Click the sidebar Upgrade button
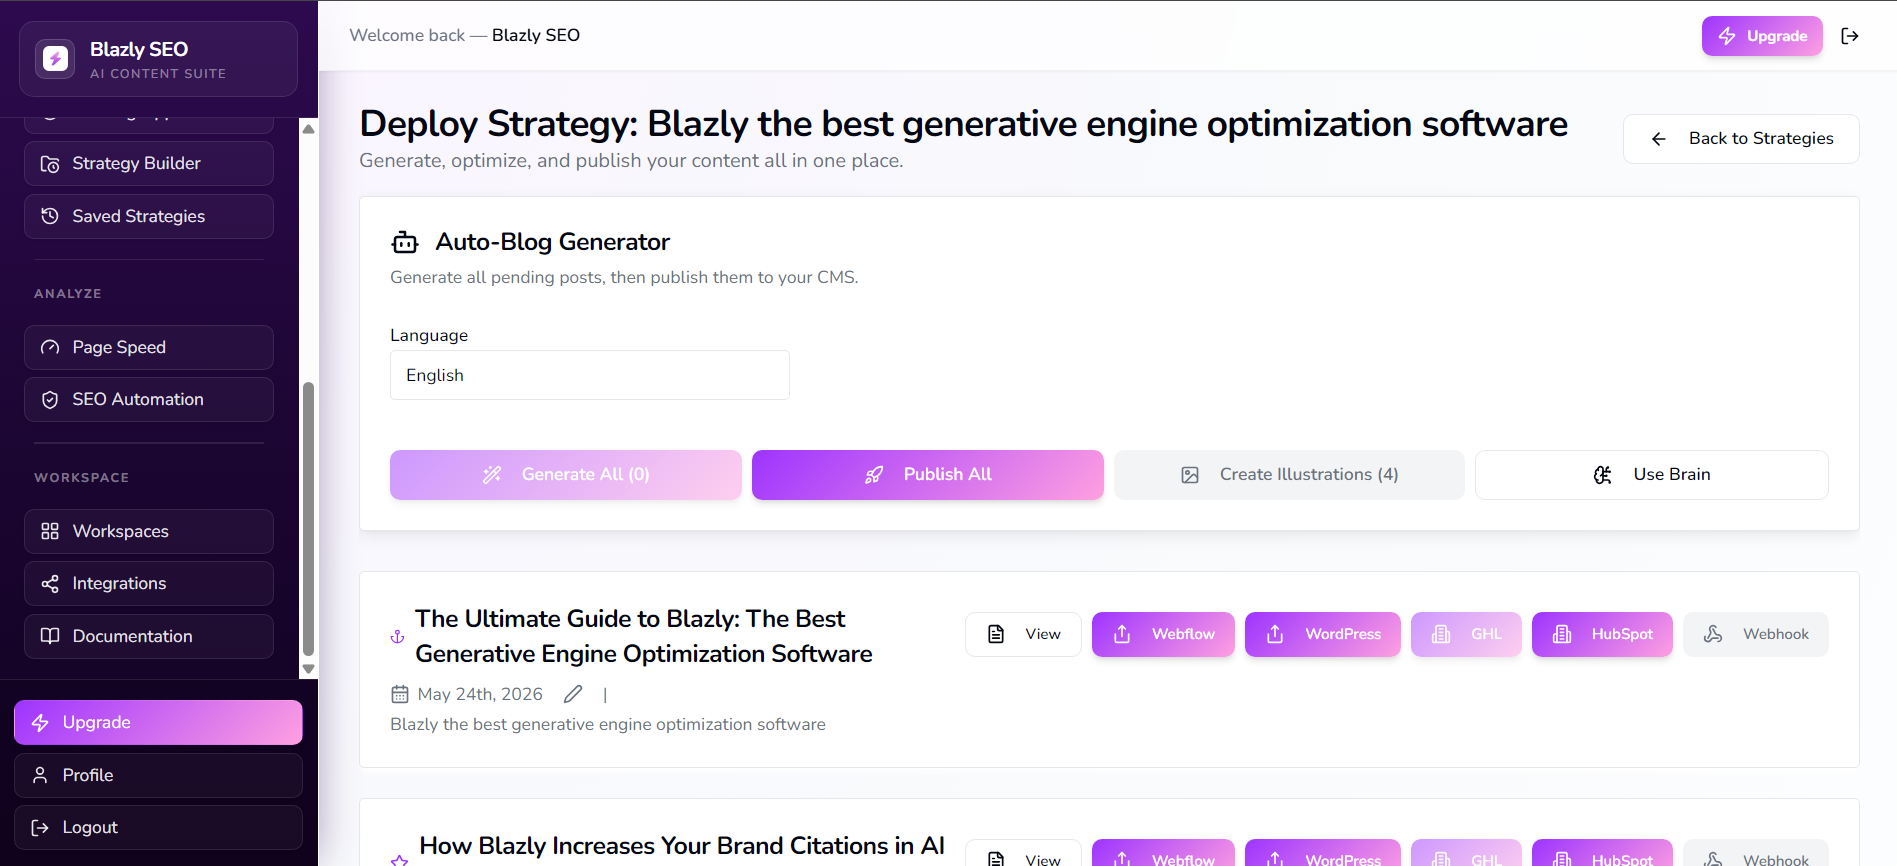This screenshot has width=1897, height=866. tap(158, 722)
